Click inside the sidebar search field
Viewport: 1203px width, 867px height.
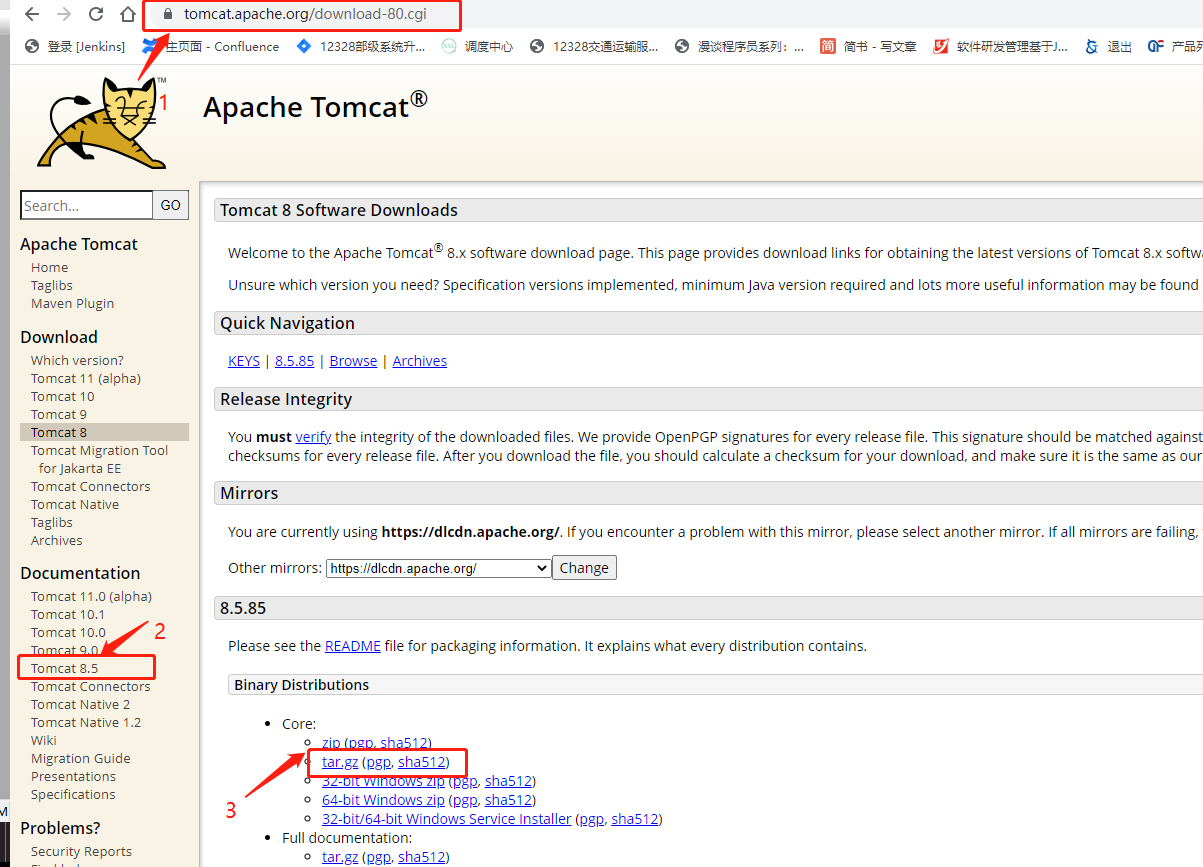[x=86, y=205]
